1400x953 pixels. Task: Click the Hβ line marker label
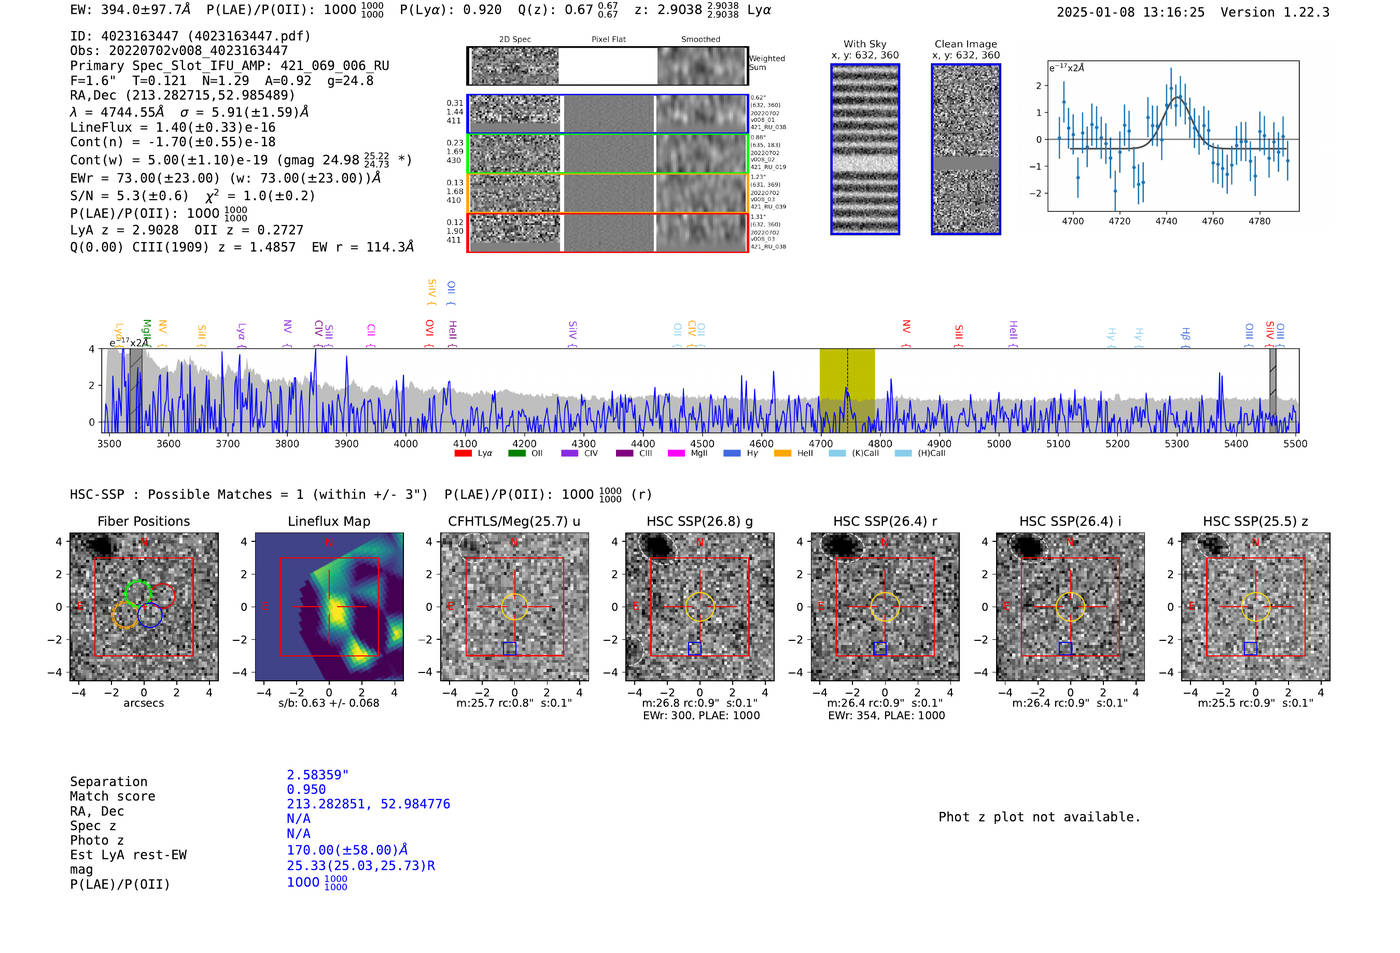point(1185,334)
